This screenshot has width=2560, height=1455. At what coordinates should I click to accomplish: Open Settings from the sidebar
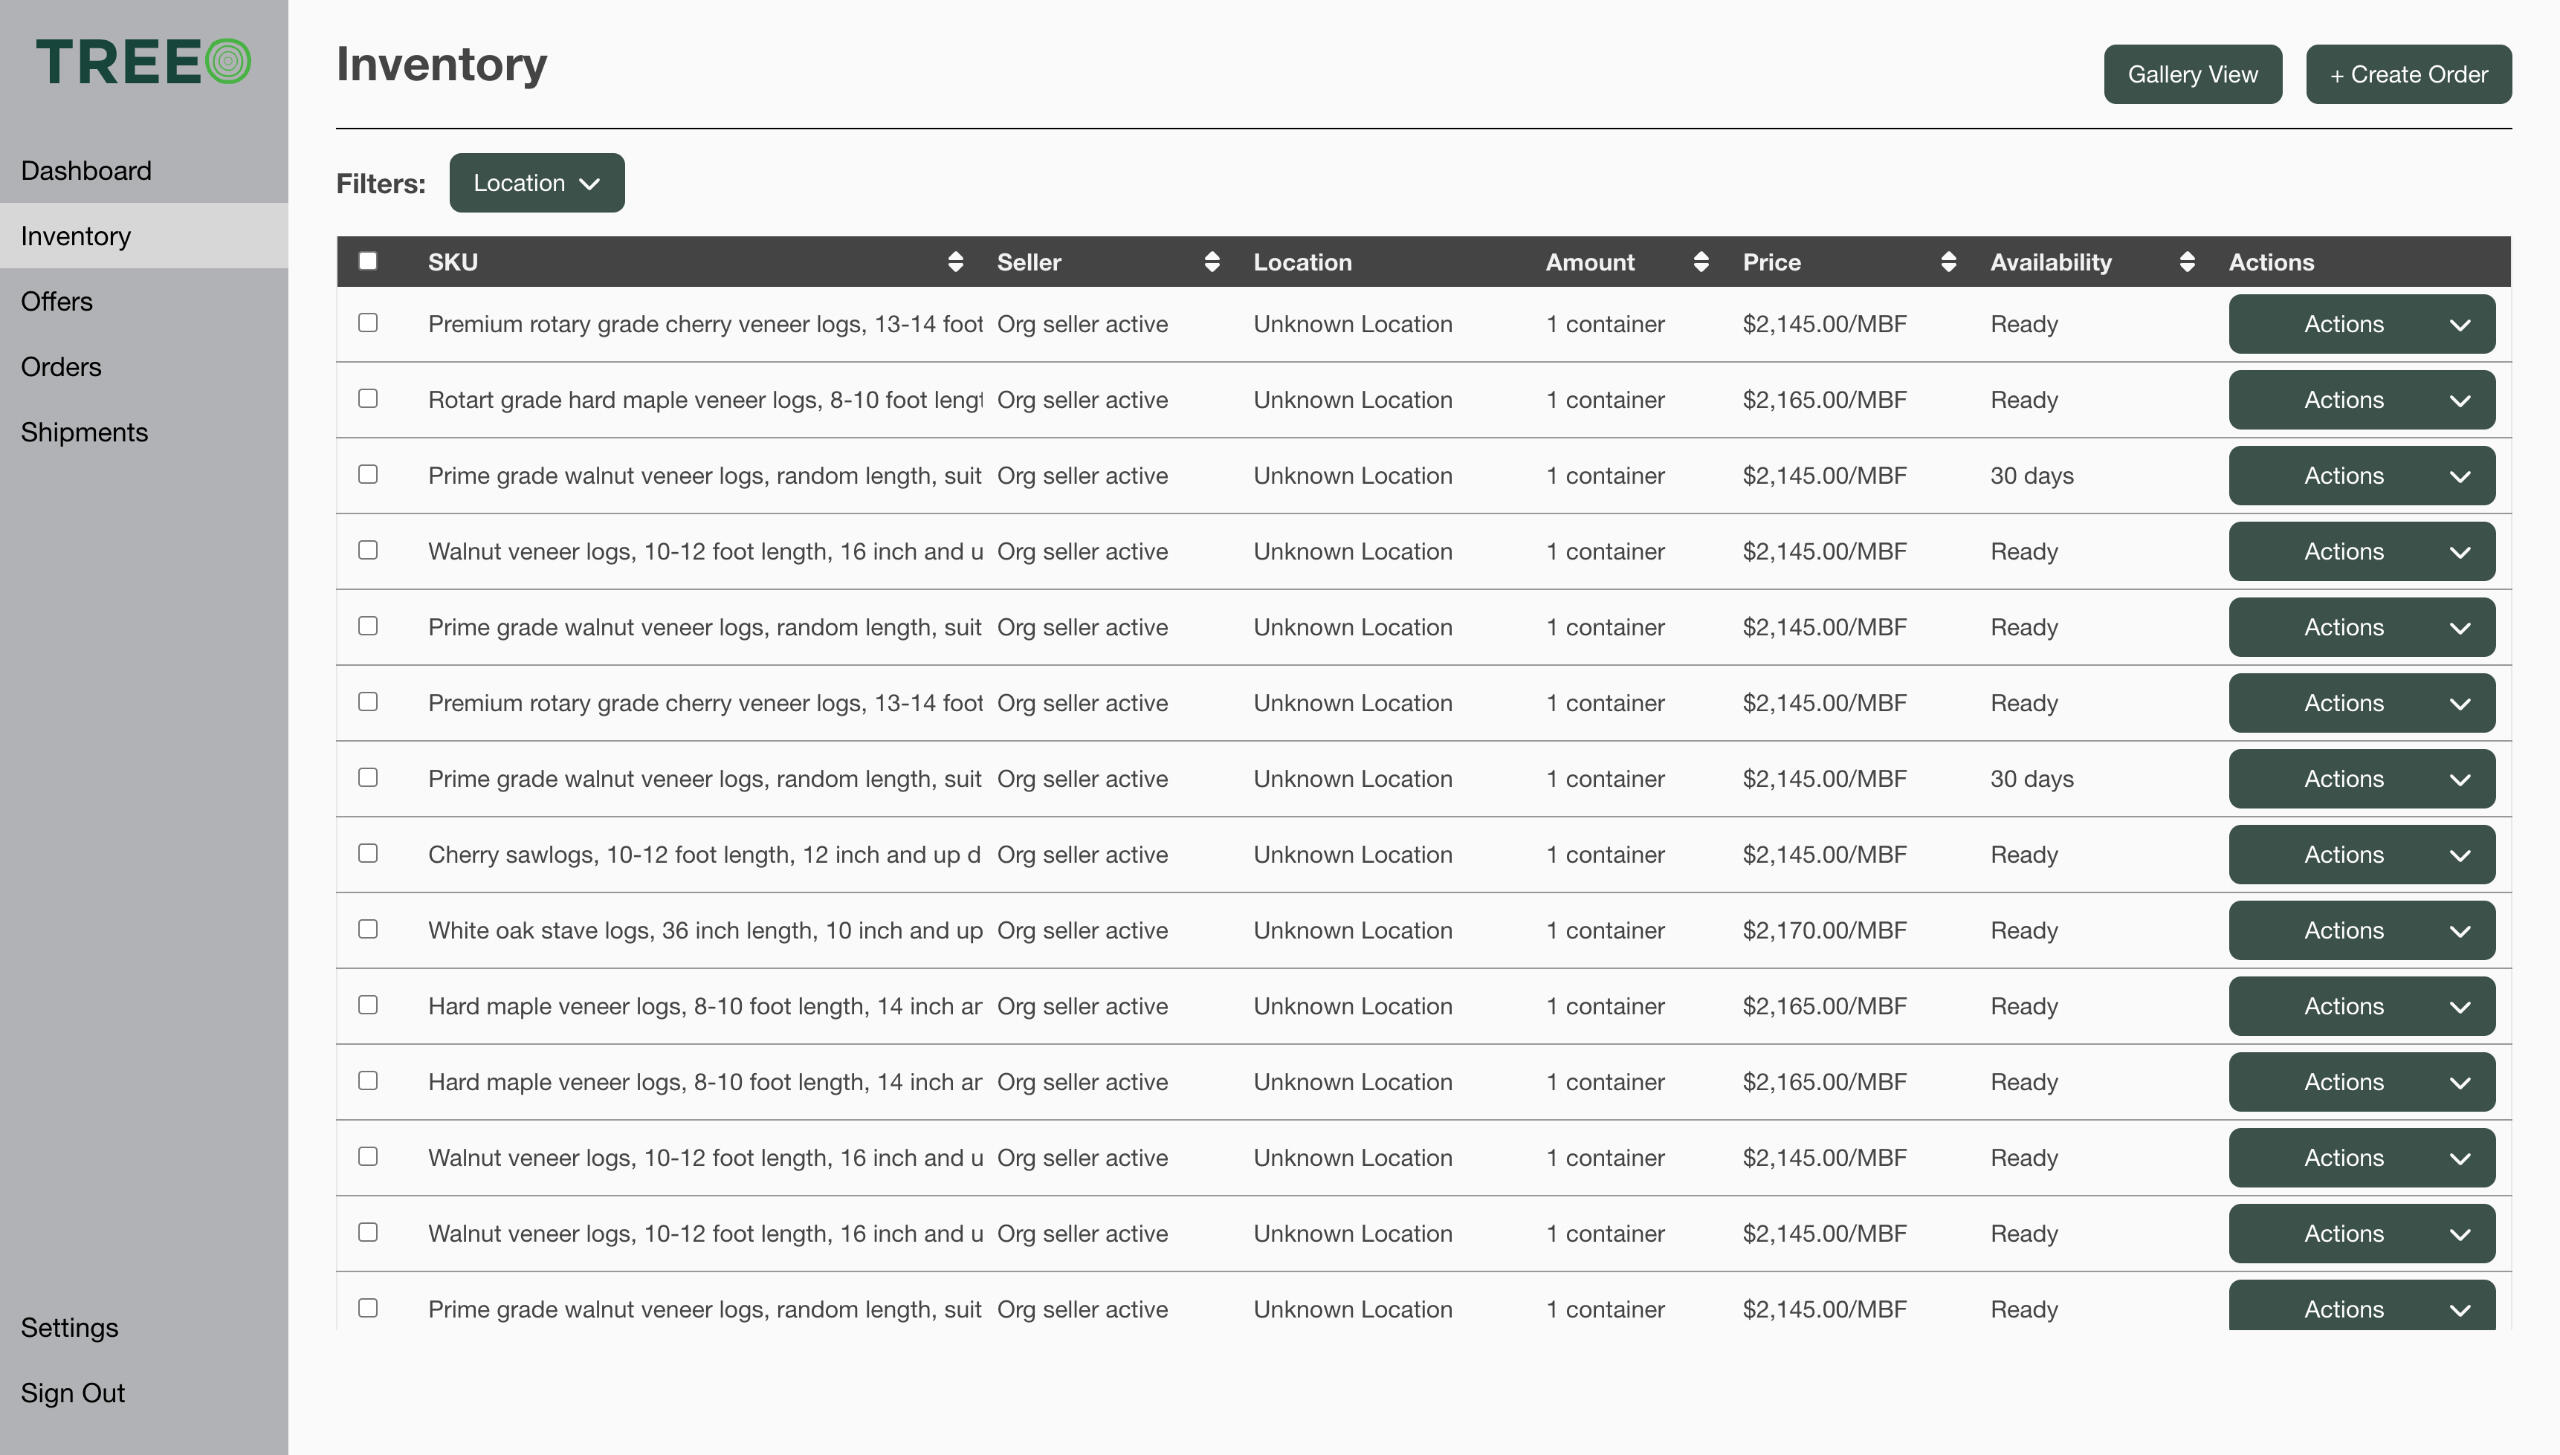click(x=69, y=1328)
